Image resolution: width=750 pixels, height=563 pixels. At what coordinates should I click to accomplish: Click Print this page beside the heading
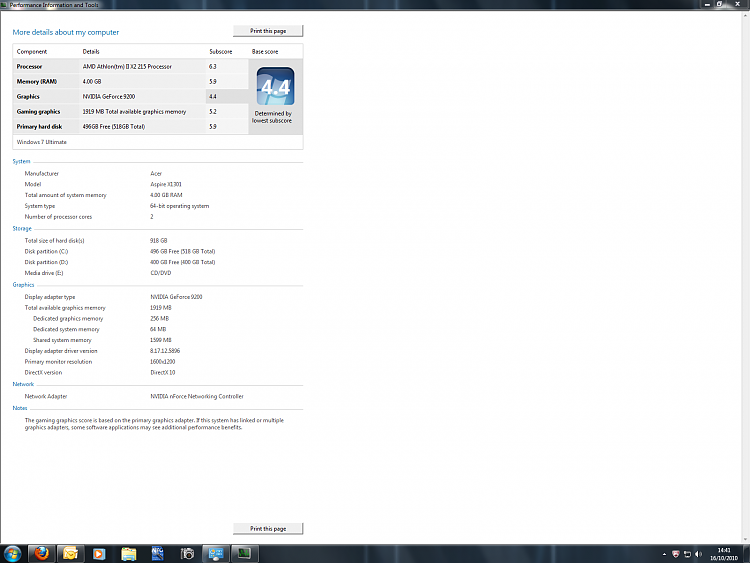point(268,31)
